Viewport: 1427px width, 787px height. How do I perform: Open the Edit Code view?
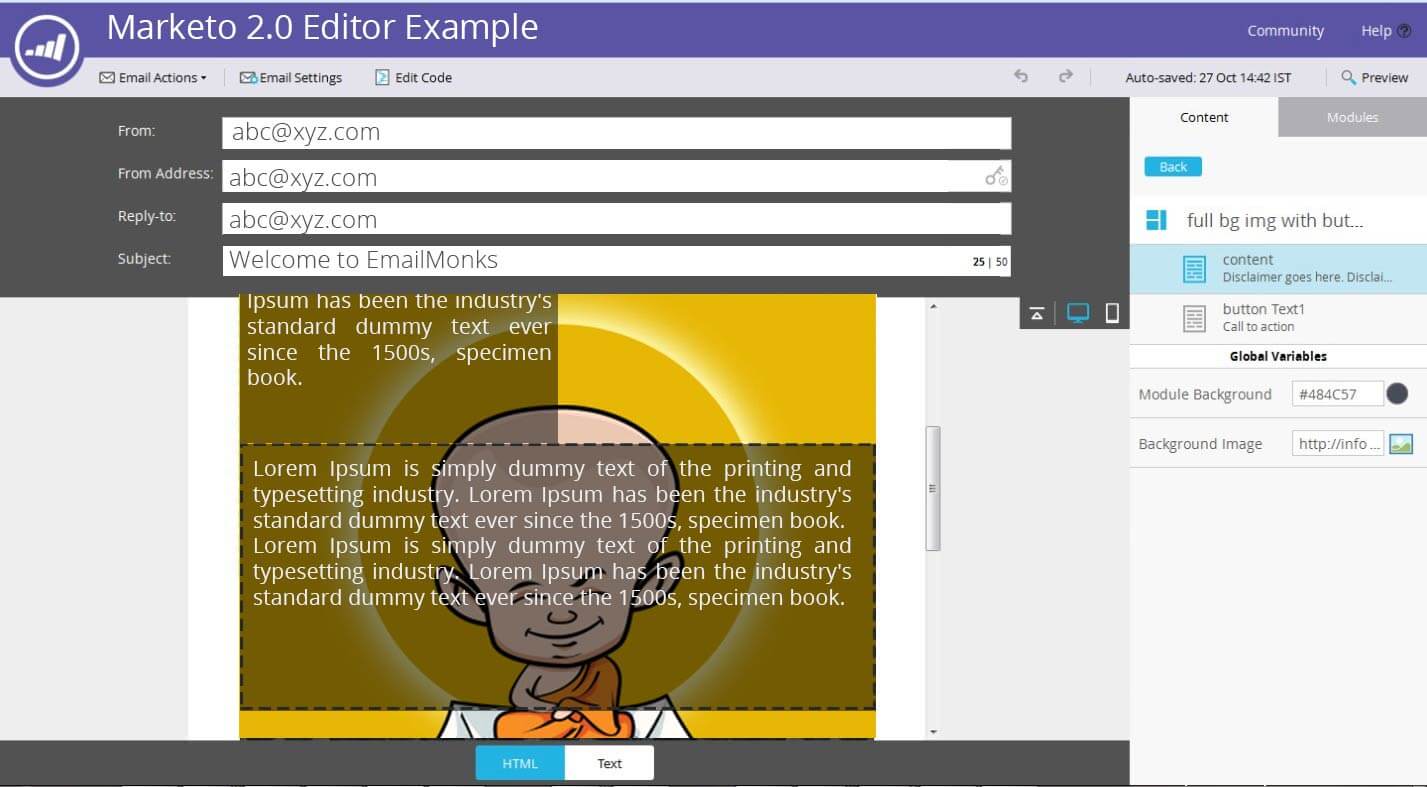coord(413,77)
